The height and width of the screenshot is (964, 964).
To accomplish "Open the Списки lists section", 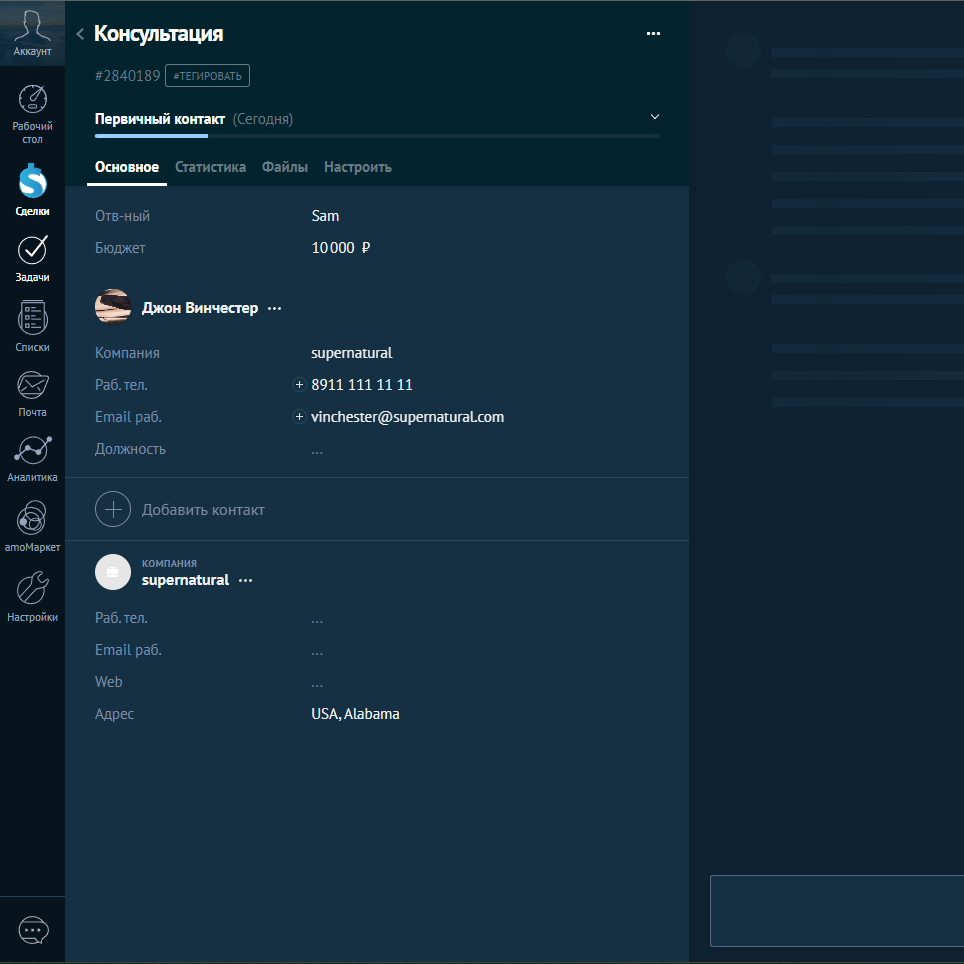I will click(x=32, y=326).
